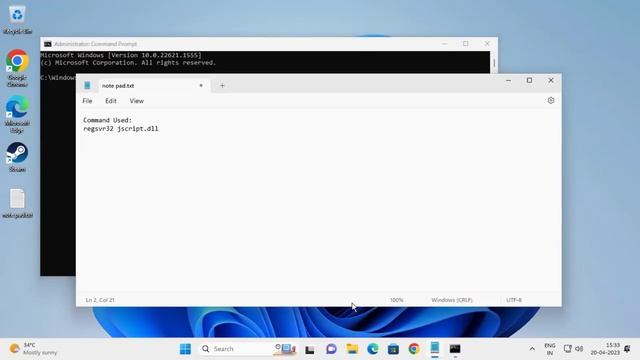Click the Ln 2, Col 21 status indicator
This screenshot has height=360, width=640.
tap(100, 300)
